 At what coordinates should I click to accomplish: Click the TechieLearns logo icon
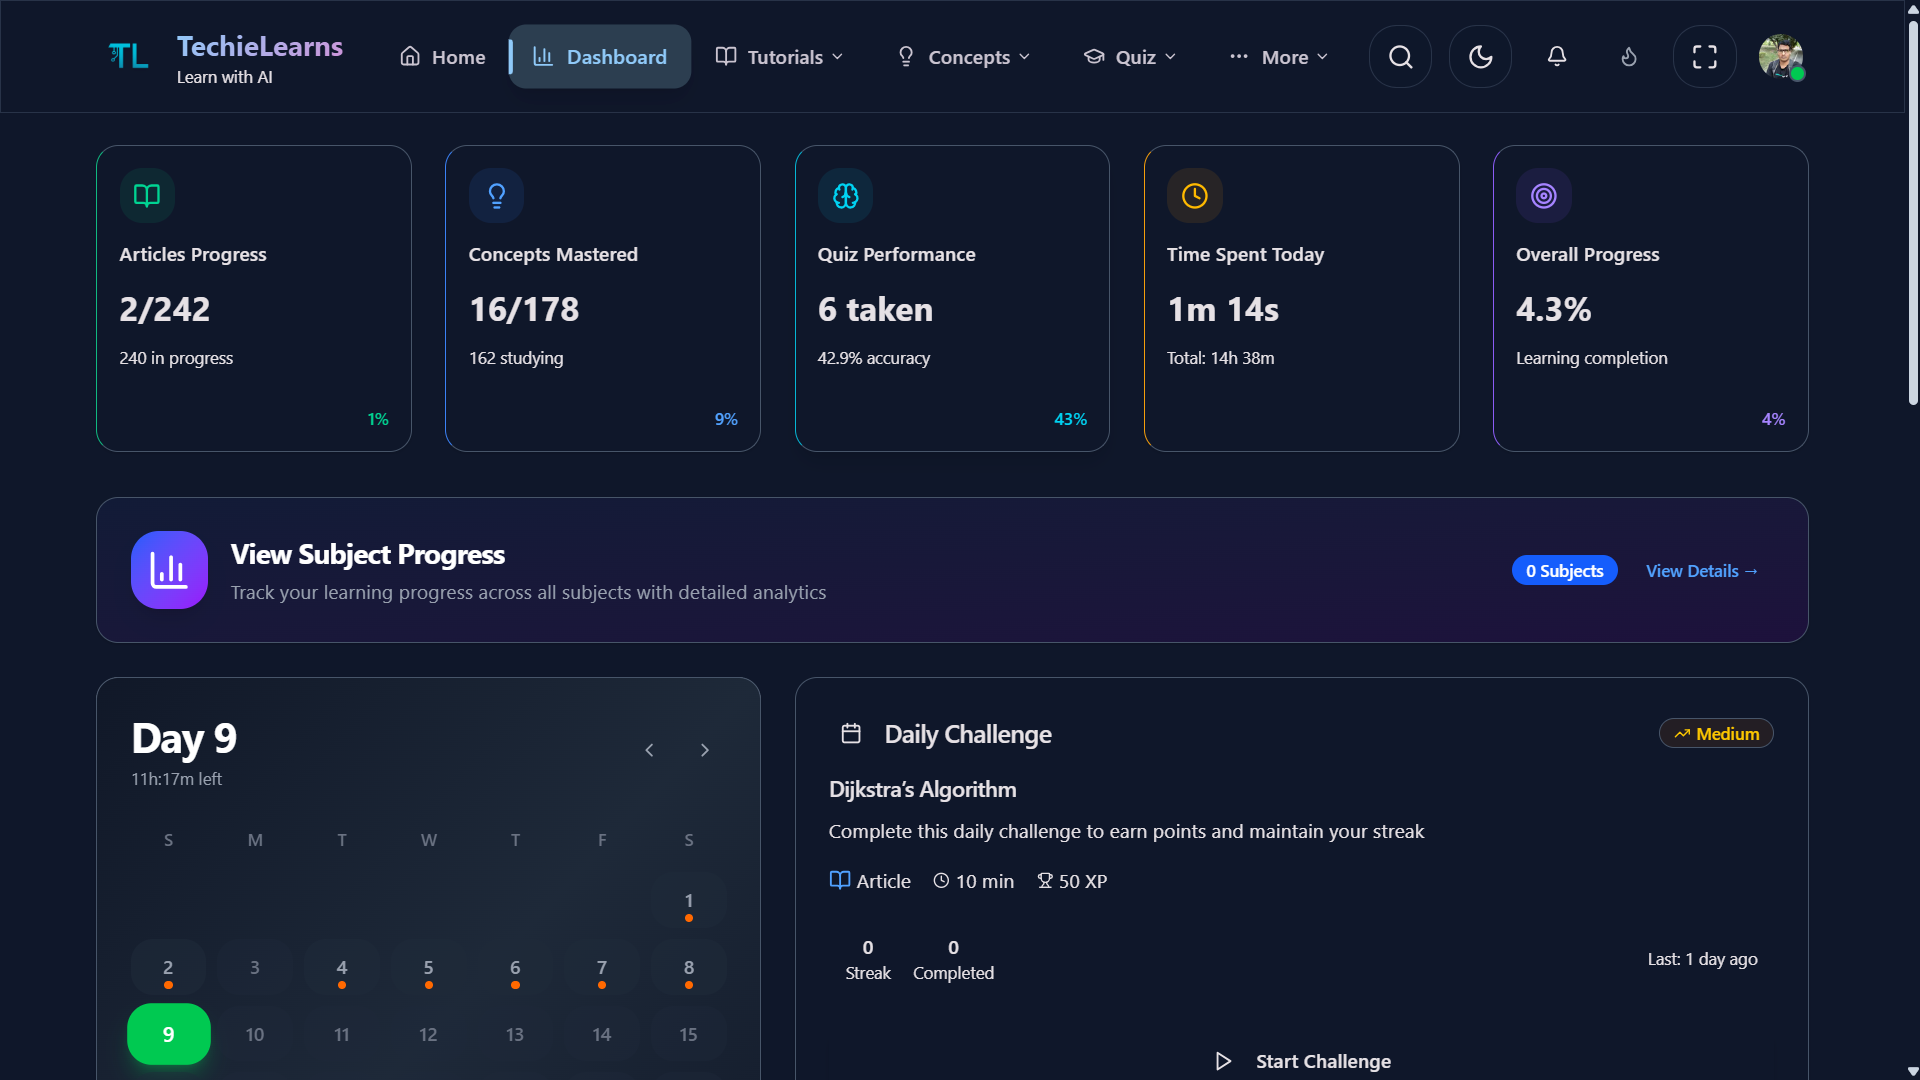click(128, 56)
